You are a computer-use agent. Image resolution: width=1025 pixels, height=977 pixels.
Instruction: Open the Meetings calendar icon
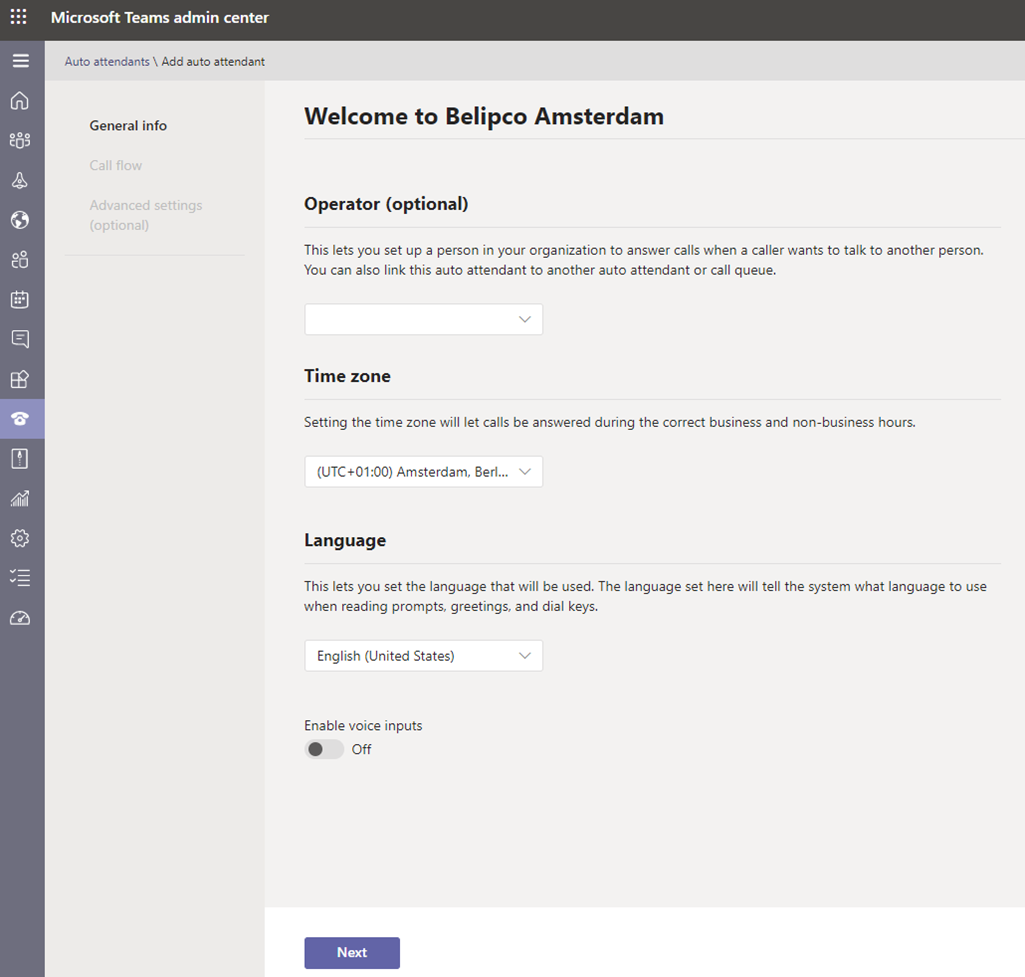(x=20, y=299)
